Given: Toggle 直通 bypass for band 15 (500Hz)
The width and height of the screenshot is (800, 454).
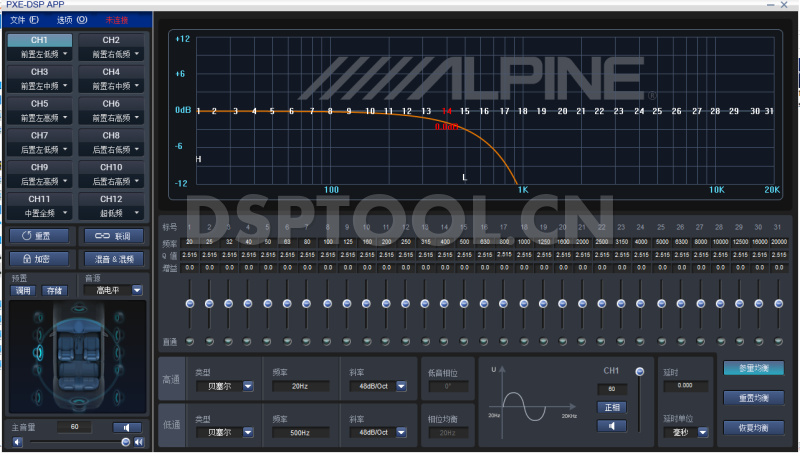Looking at the screenshot, I should click(x=464, y=341).
